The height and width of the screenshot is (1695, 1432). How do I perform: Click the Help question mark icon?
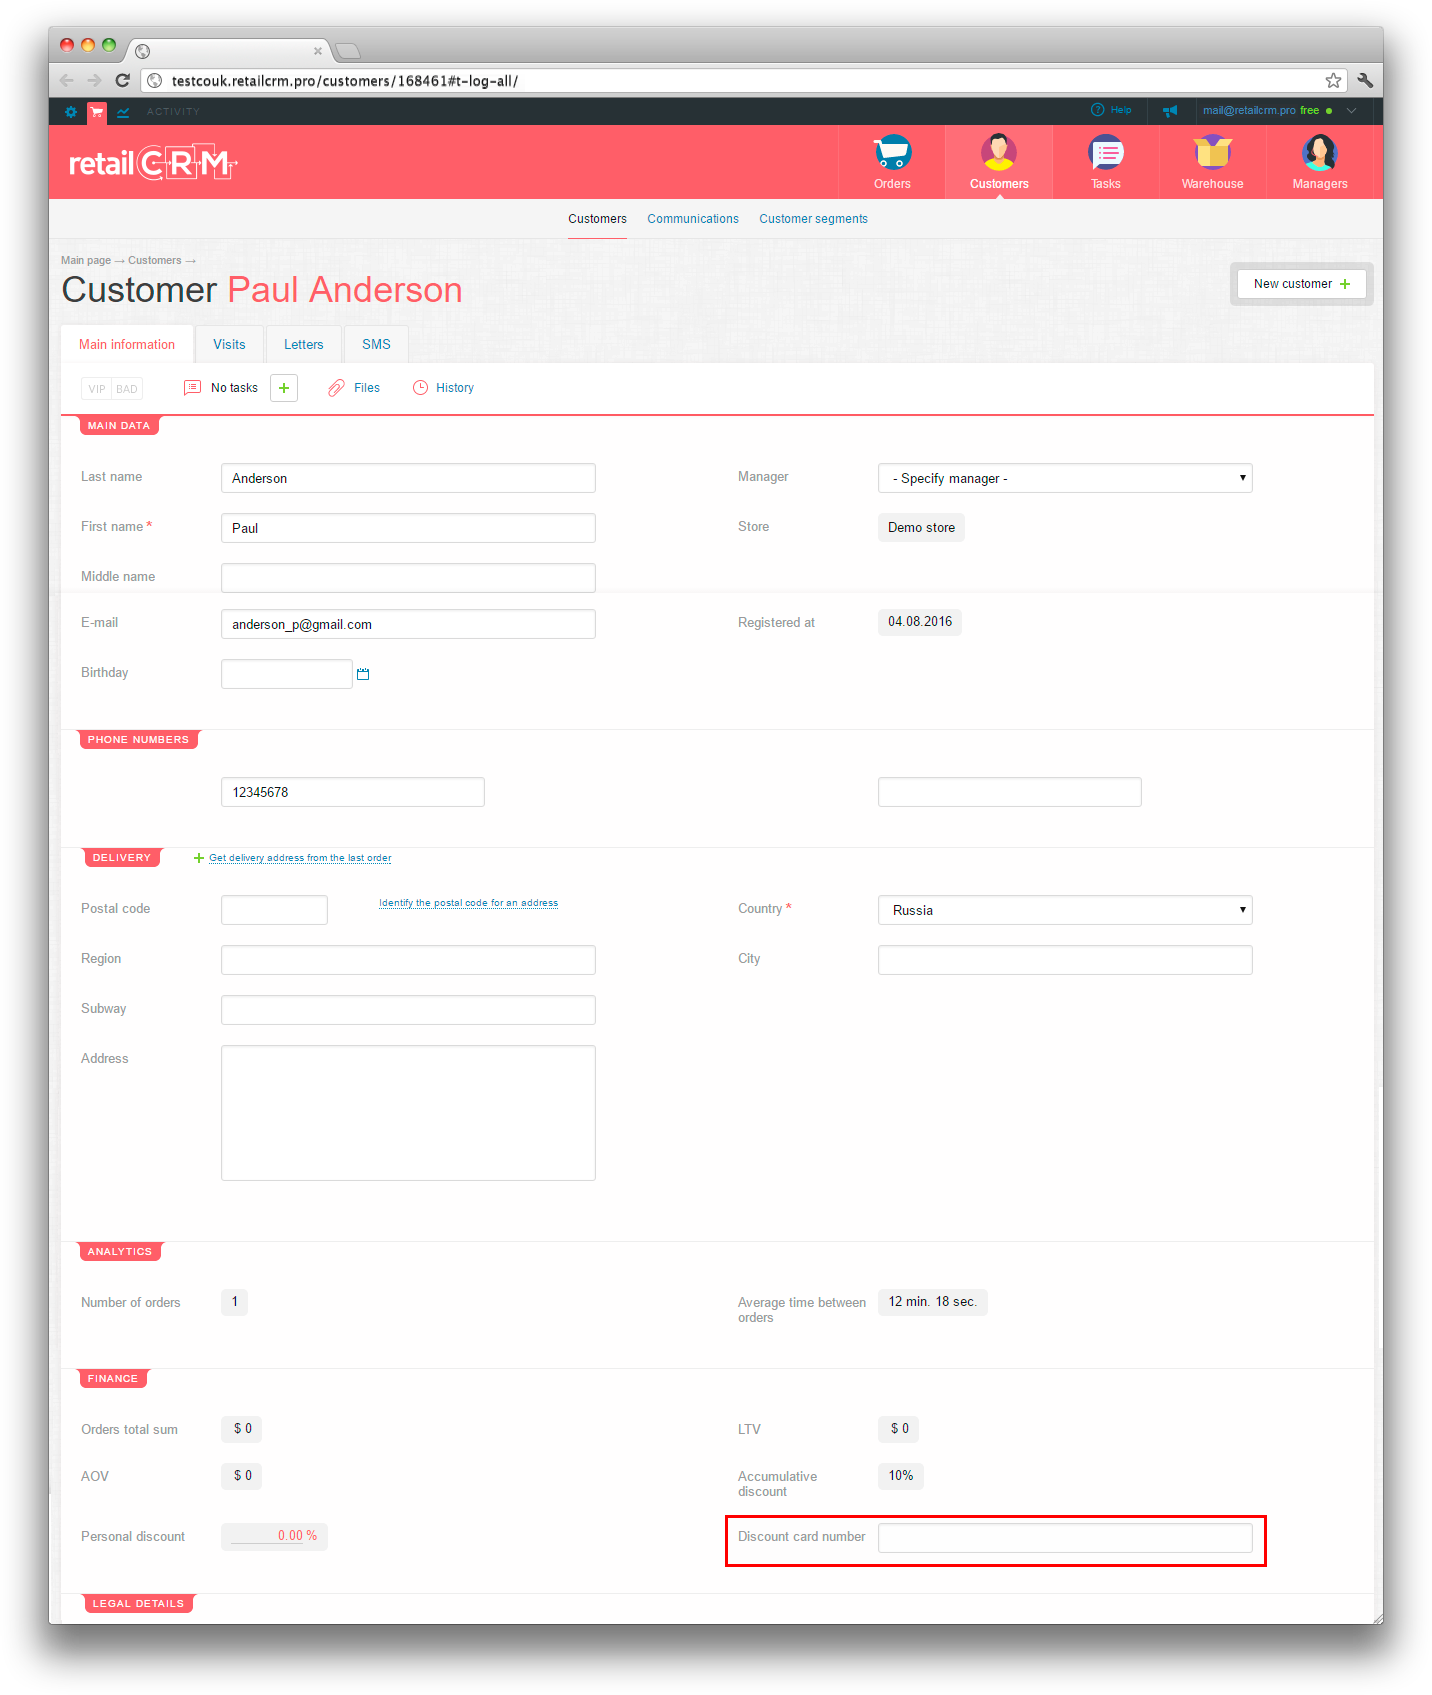pyautogui.click(x=1097, y=110)
